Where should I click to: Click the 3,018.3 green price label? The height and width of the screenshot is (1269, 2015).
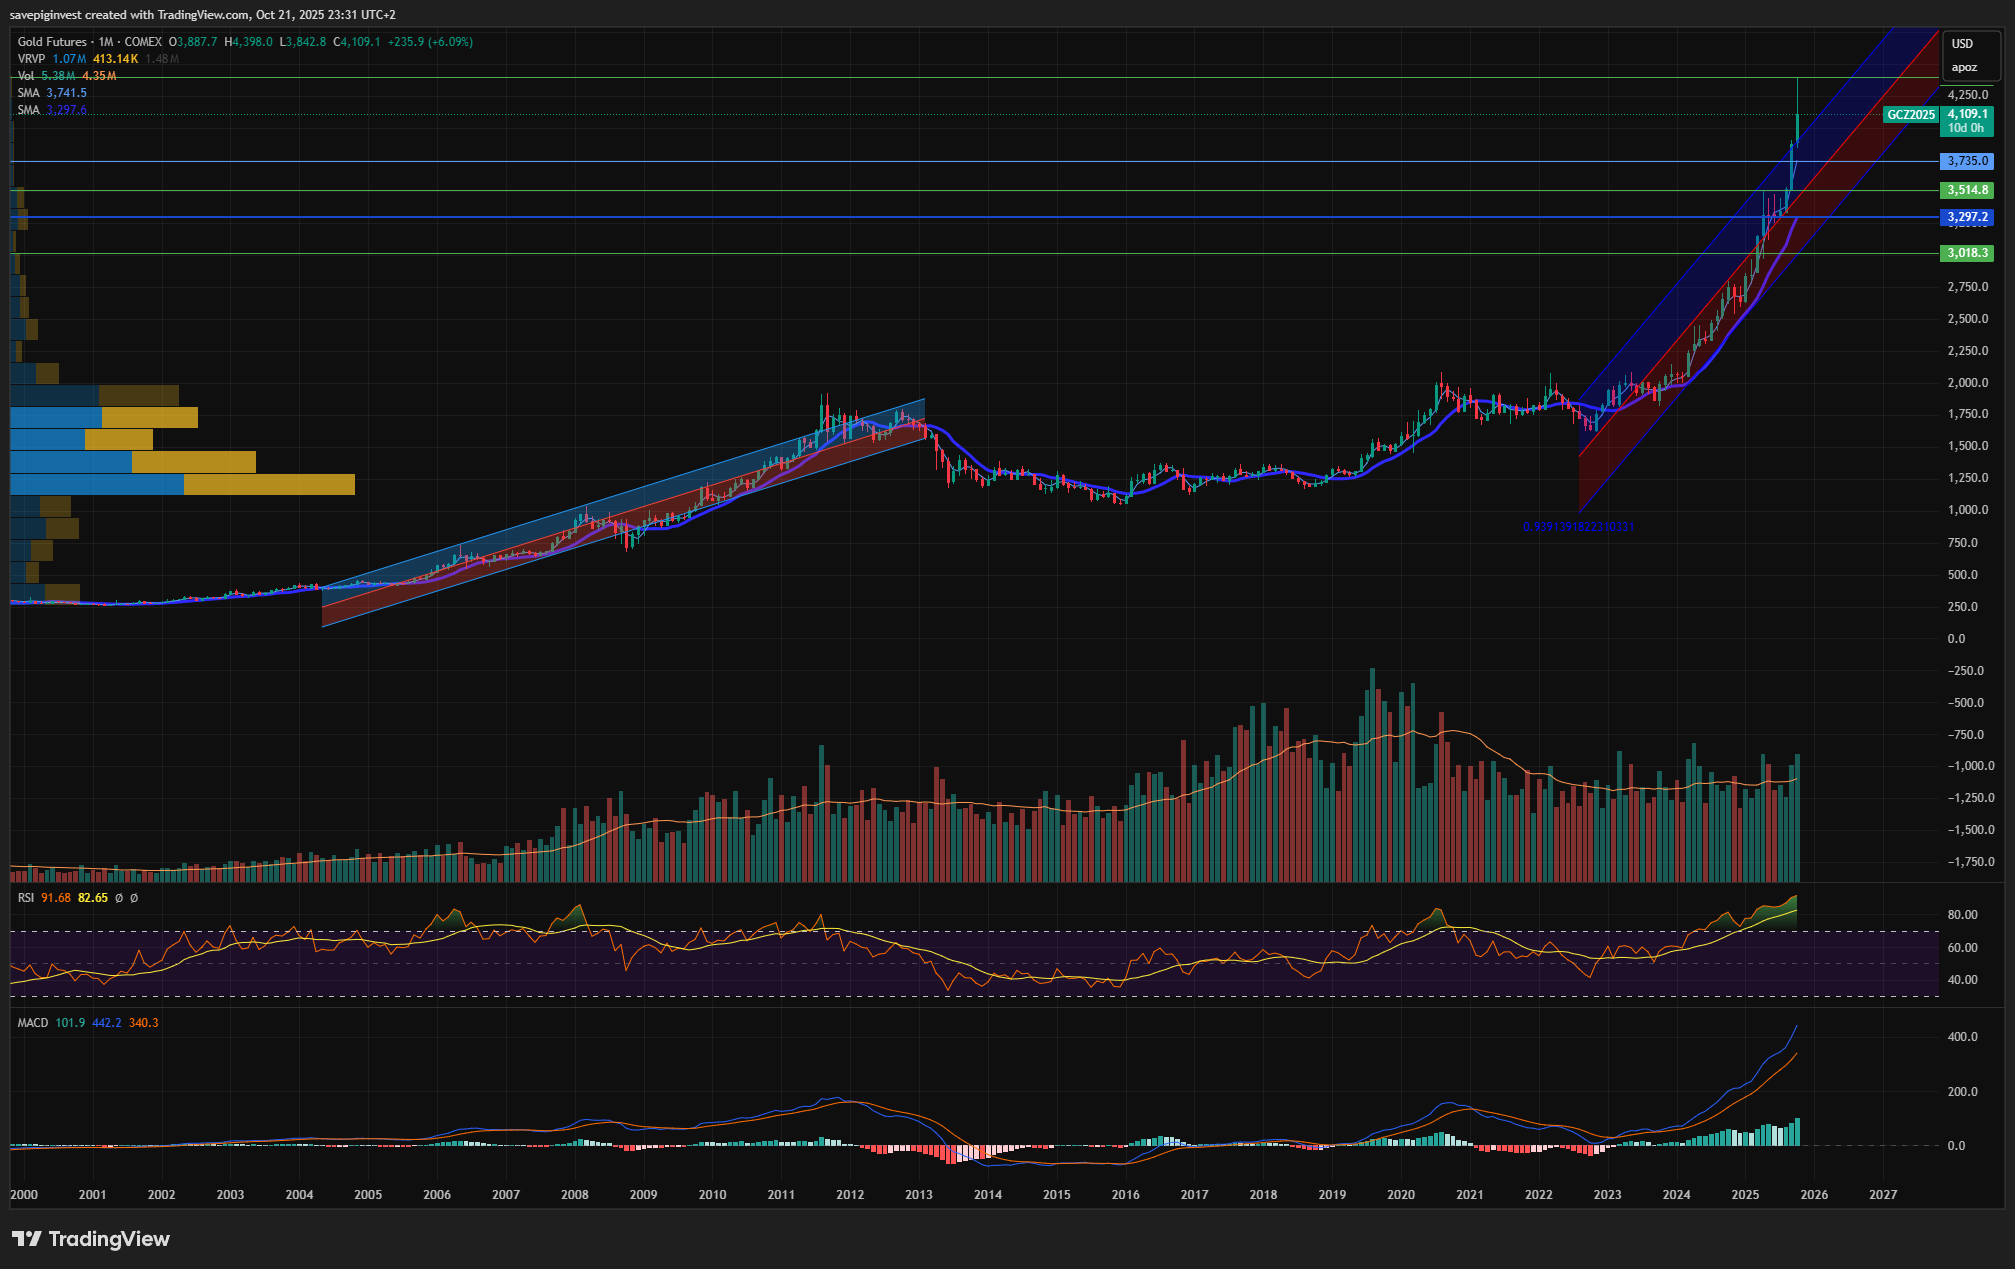1967,253
